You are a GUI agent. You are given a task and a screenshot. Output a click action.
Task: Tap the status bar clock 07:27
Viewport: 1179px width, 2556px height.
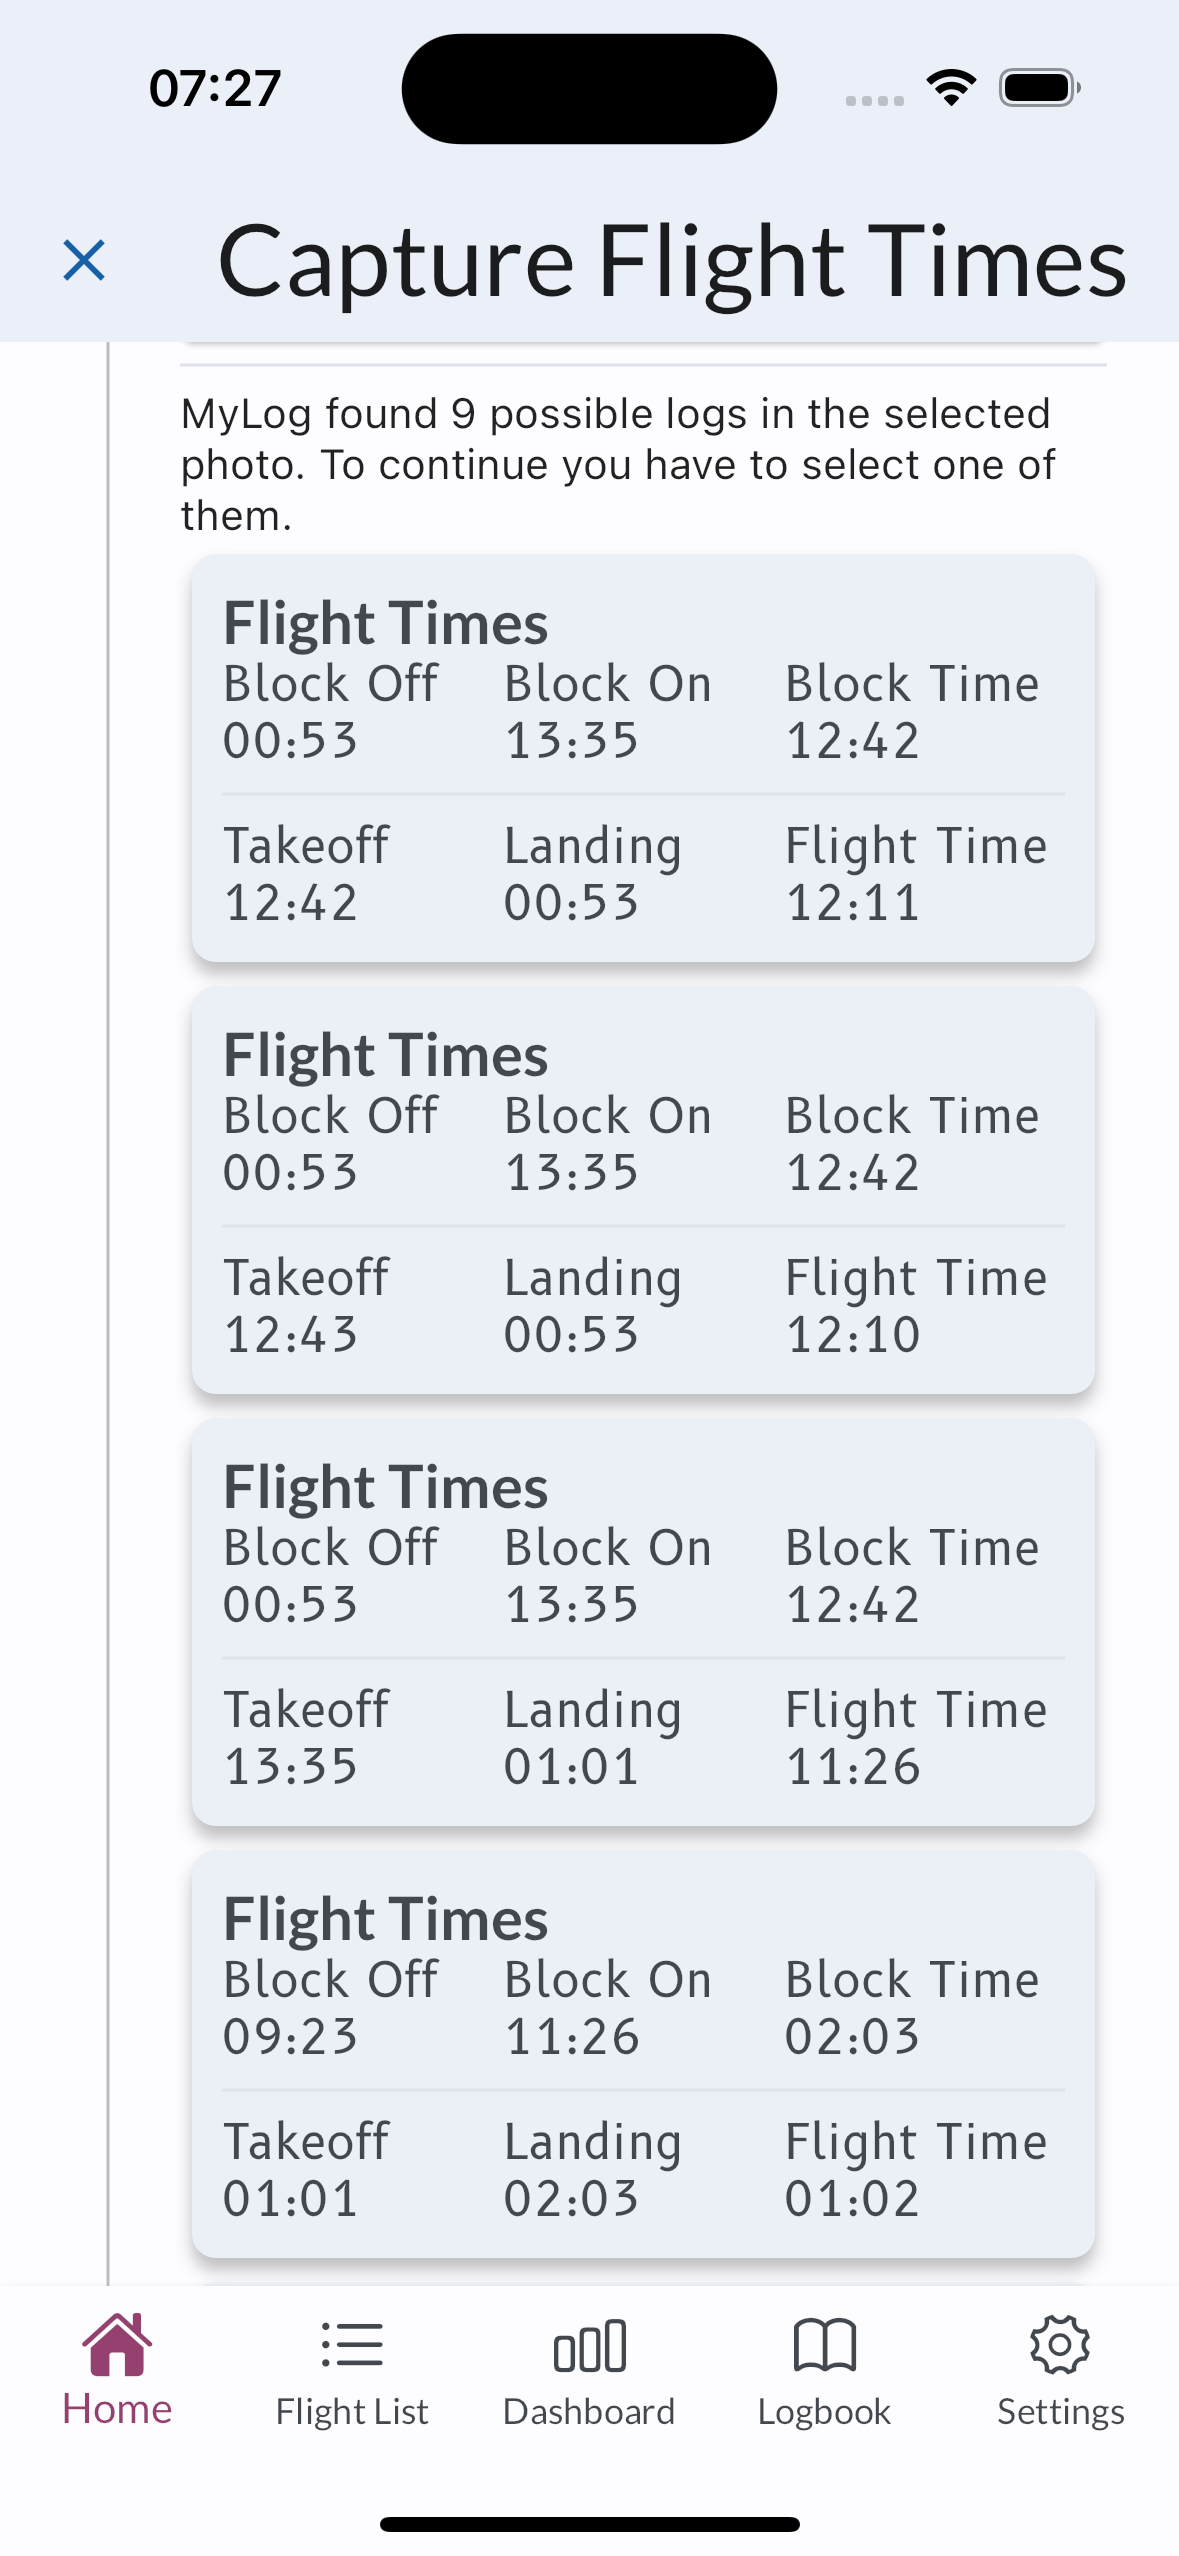(x=215, y=88)
